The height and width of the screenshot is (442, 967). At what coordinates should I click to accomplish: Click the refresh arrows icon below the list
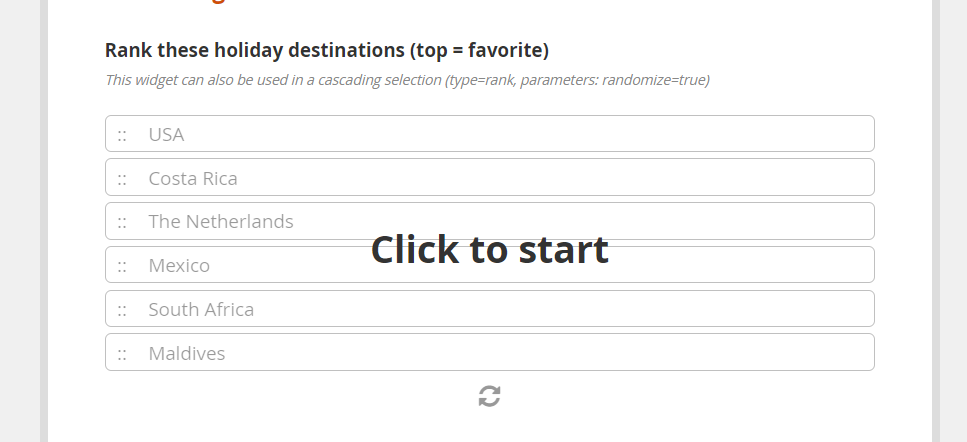click(489, 396)
